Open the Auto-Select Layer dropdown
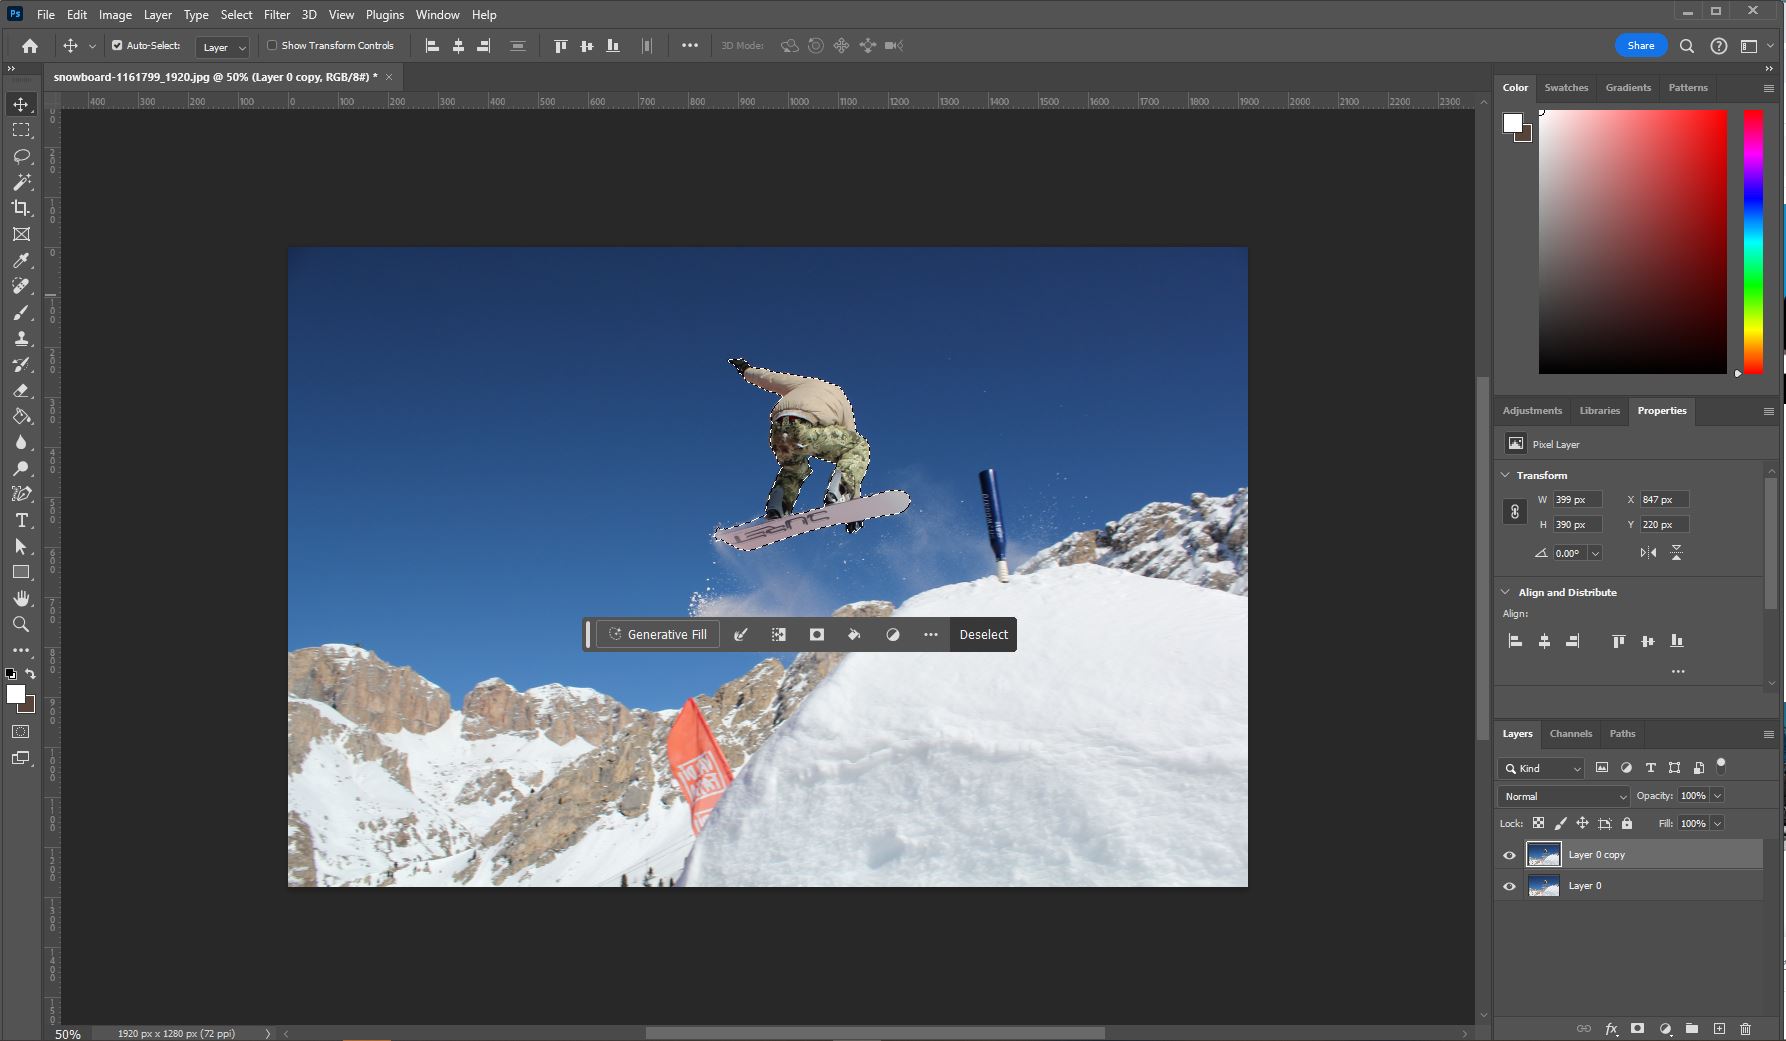Image resolution: width=1786 pixels, height=1041 pixels. point(223,47)
